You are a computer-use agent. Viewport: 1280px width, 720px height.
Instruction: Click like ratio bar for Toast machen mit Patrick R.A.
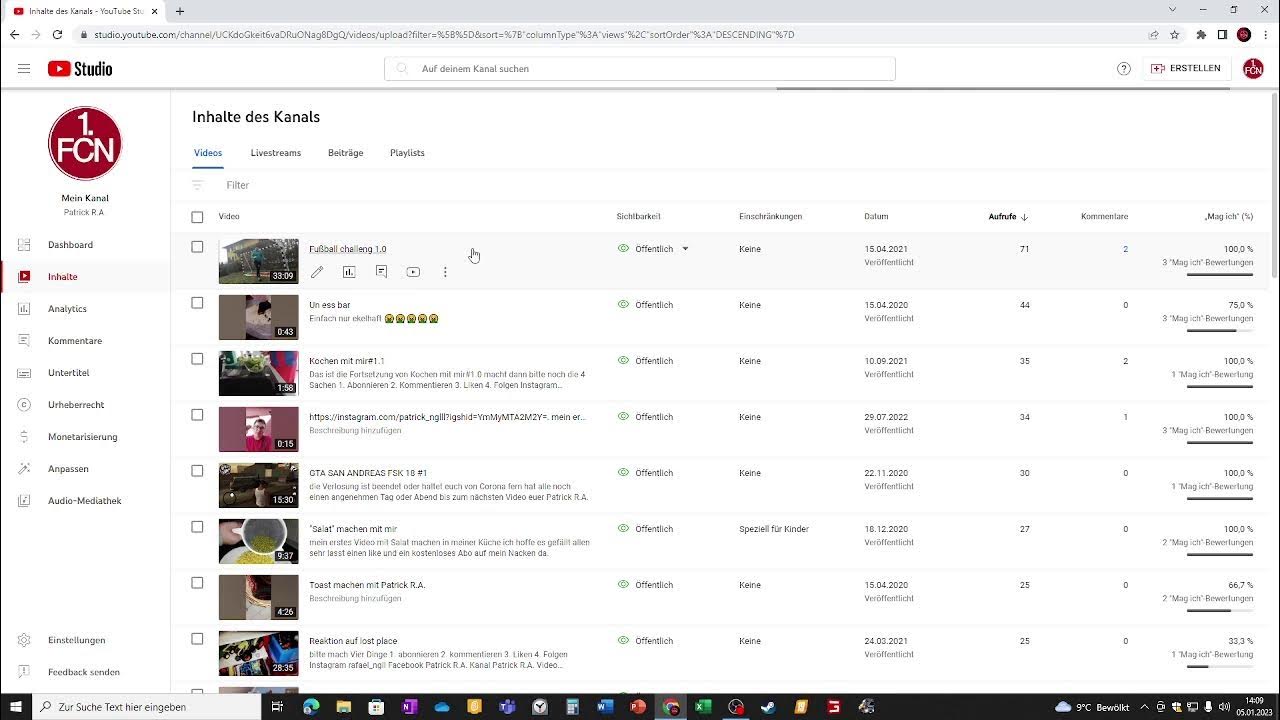[x=1219, y=610]
